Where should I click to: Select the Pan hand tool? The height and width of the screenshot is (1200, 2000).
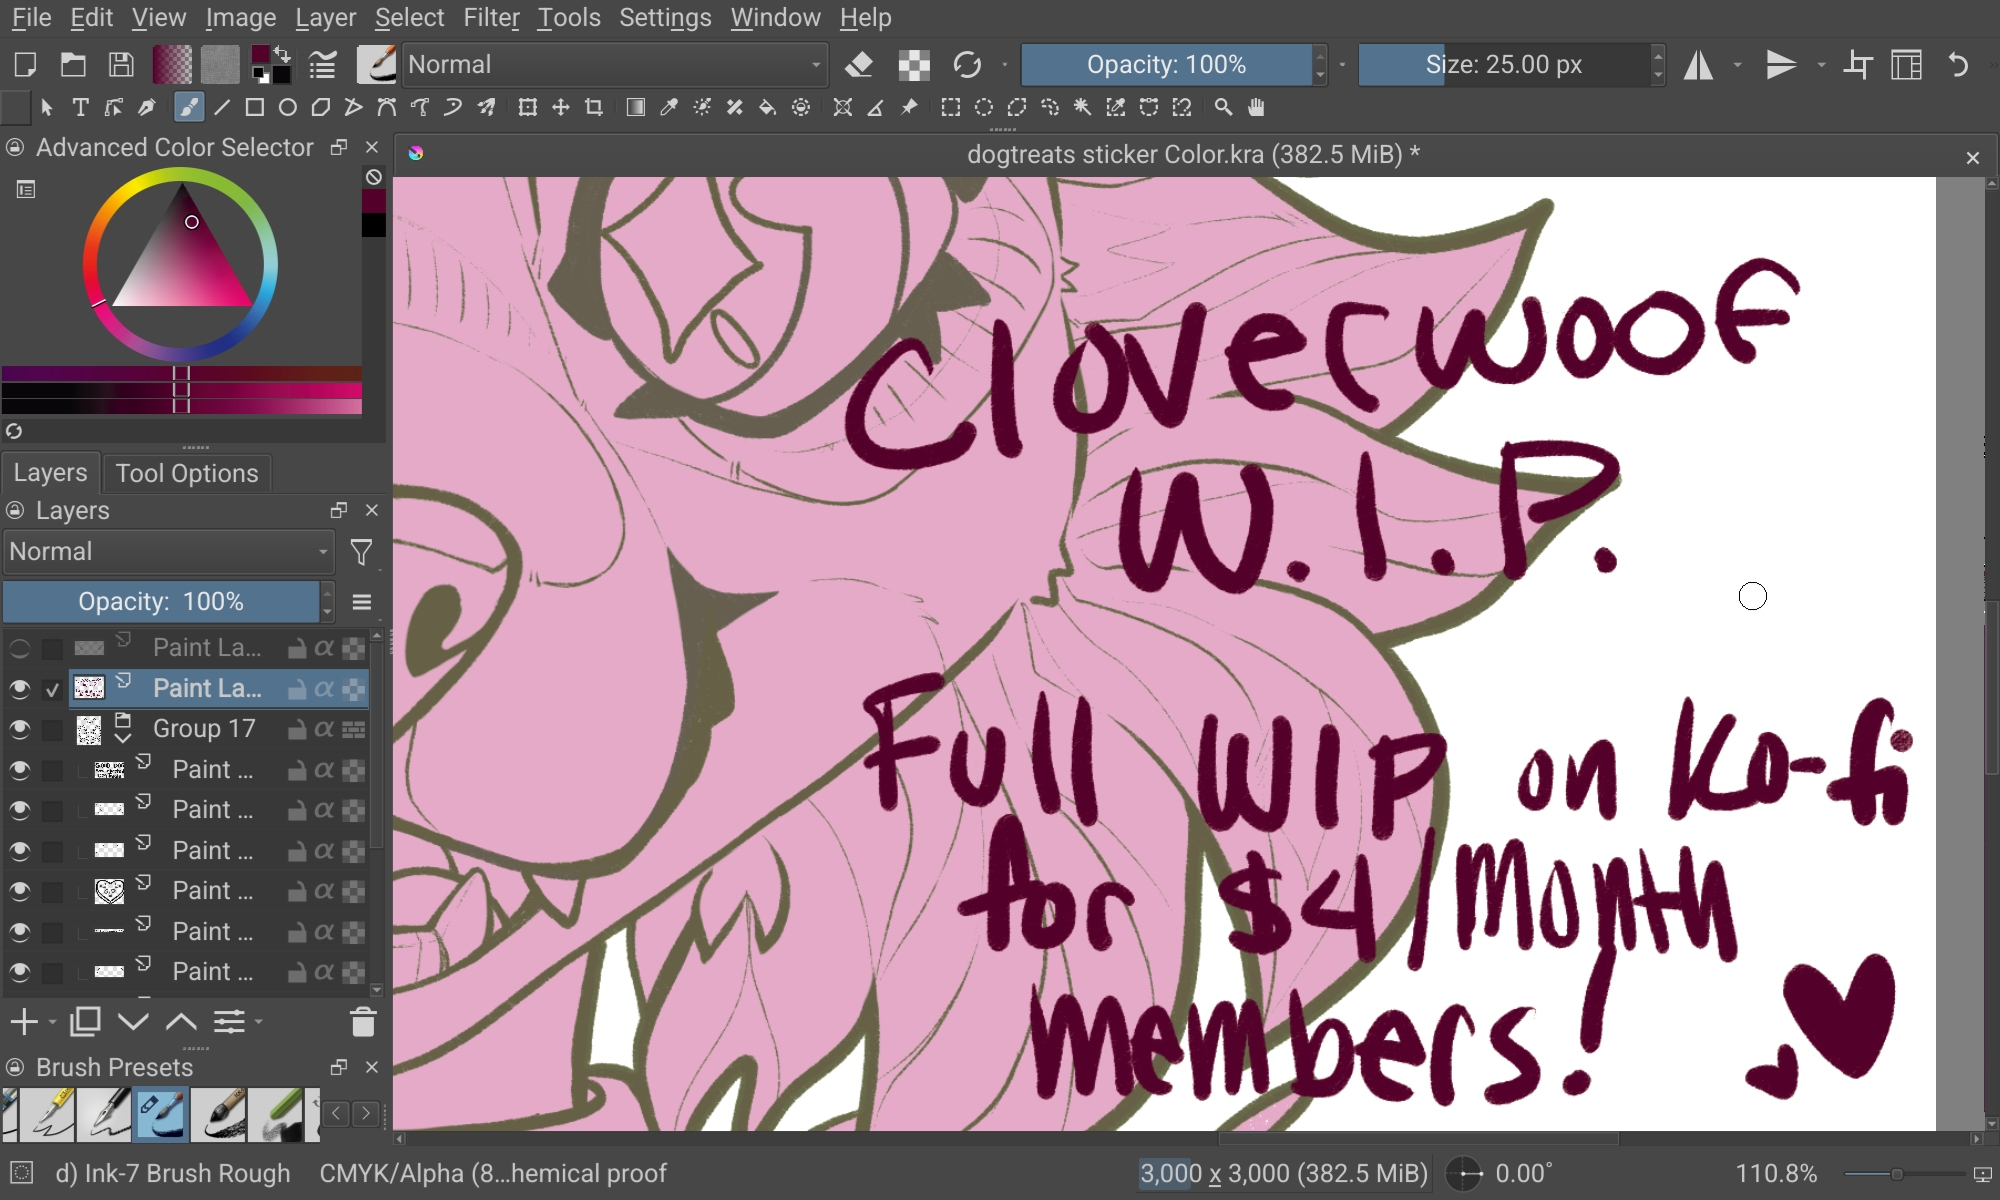click(1256, 107)
